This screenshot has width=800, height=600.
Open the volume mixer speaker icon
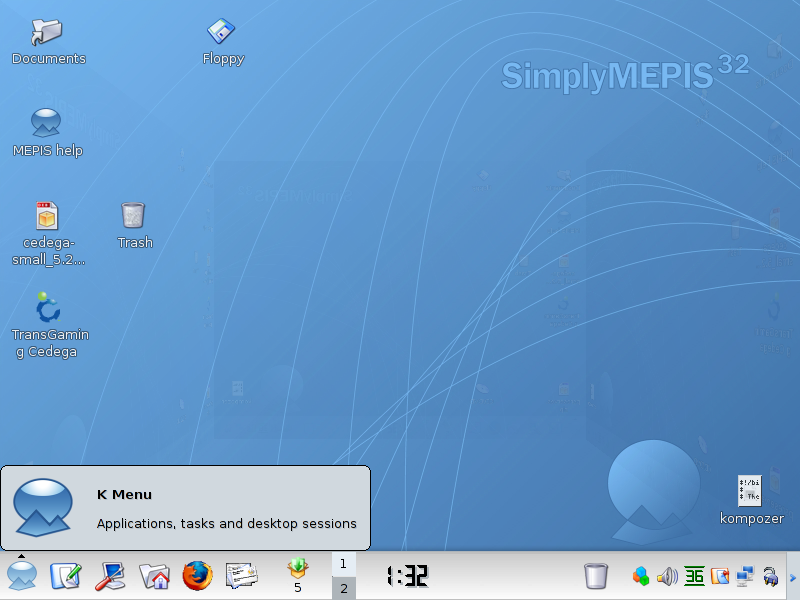tap(667, 576)
